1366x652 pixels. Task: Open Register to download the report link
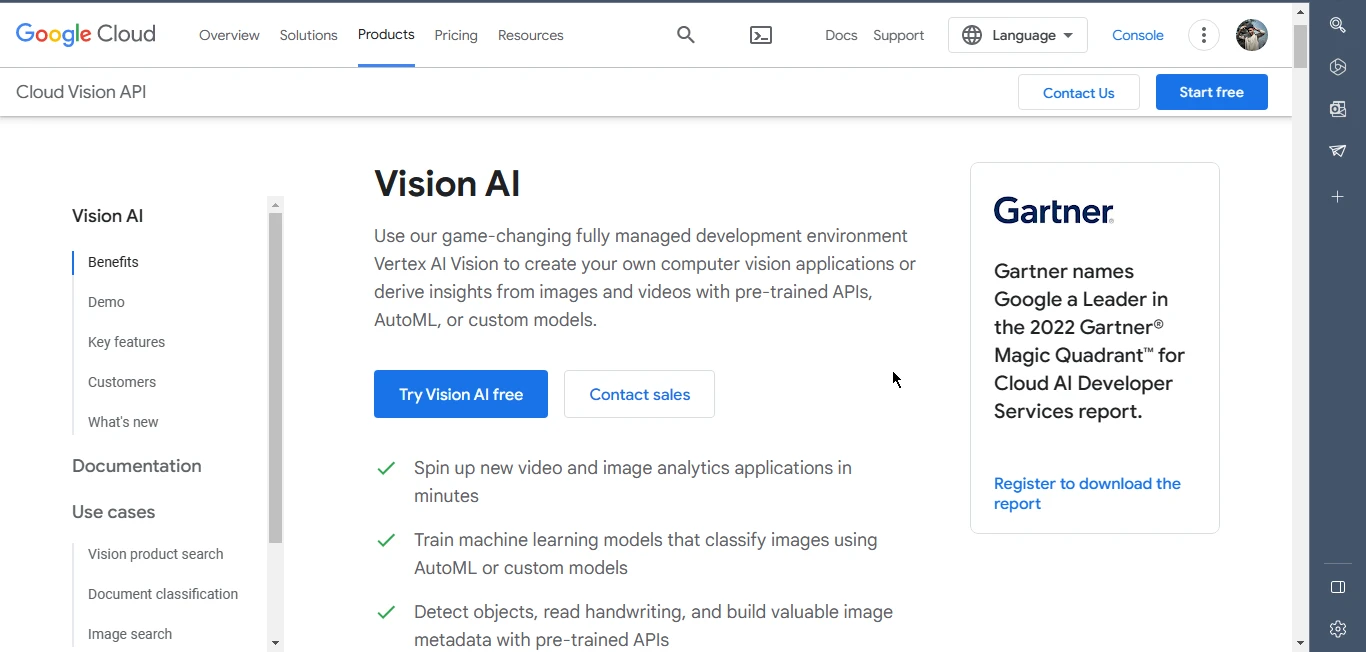click(x=1087, y=493)
